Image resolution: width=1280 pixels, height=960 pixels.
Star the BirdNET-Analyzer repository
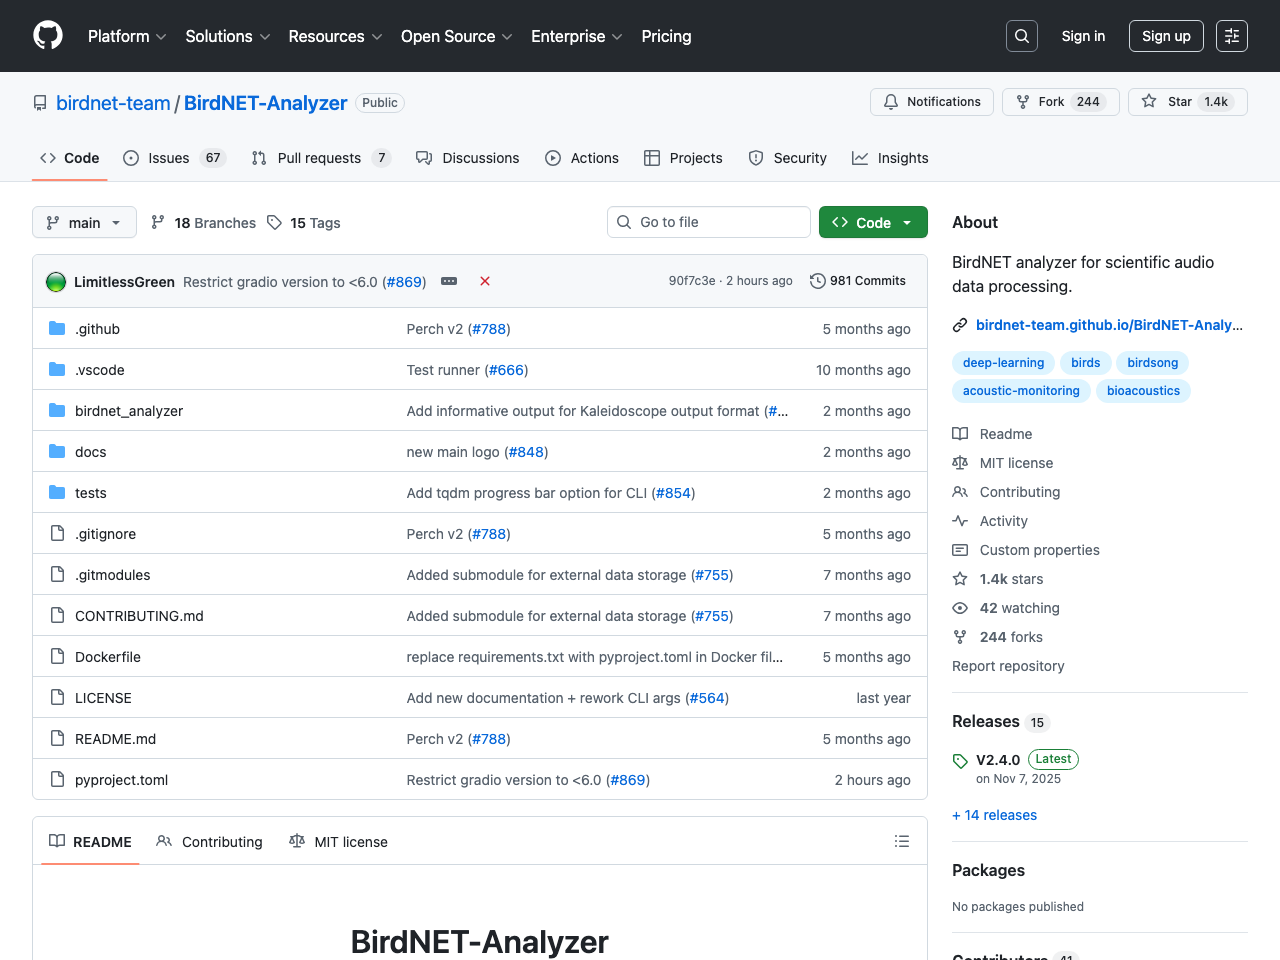coord(1186,101)
